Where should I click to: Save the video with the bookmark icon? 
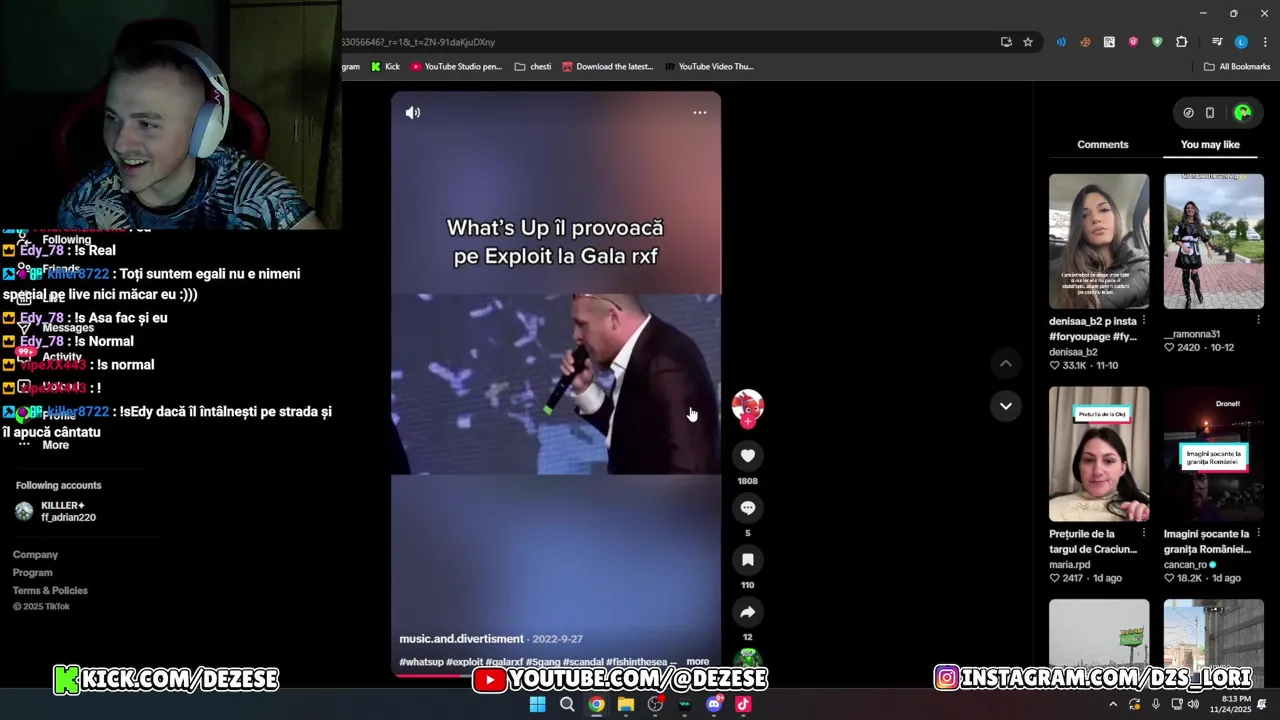pos(747,560)
